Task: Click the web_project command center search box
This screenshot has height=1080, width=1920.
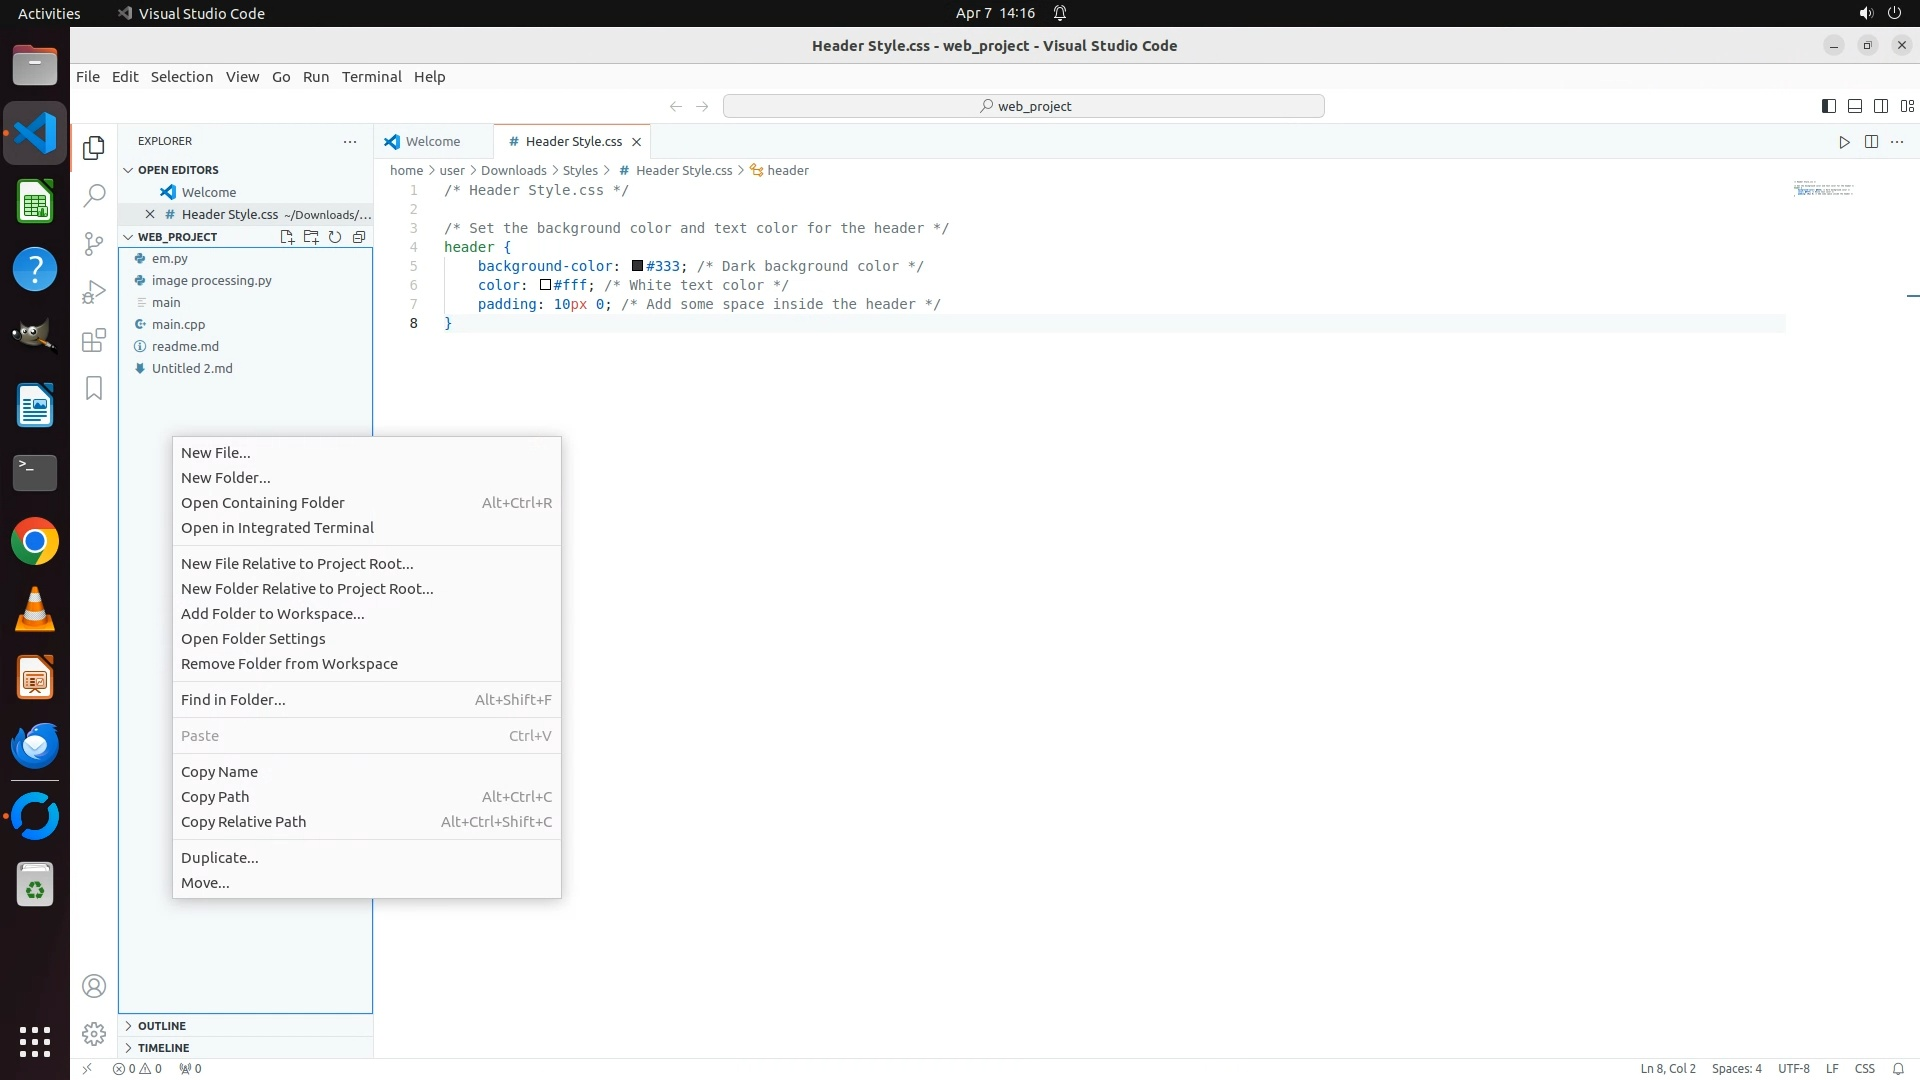Action: (1023, 106)
